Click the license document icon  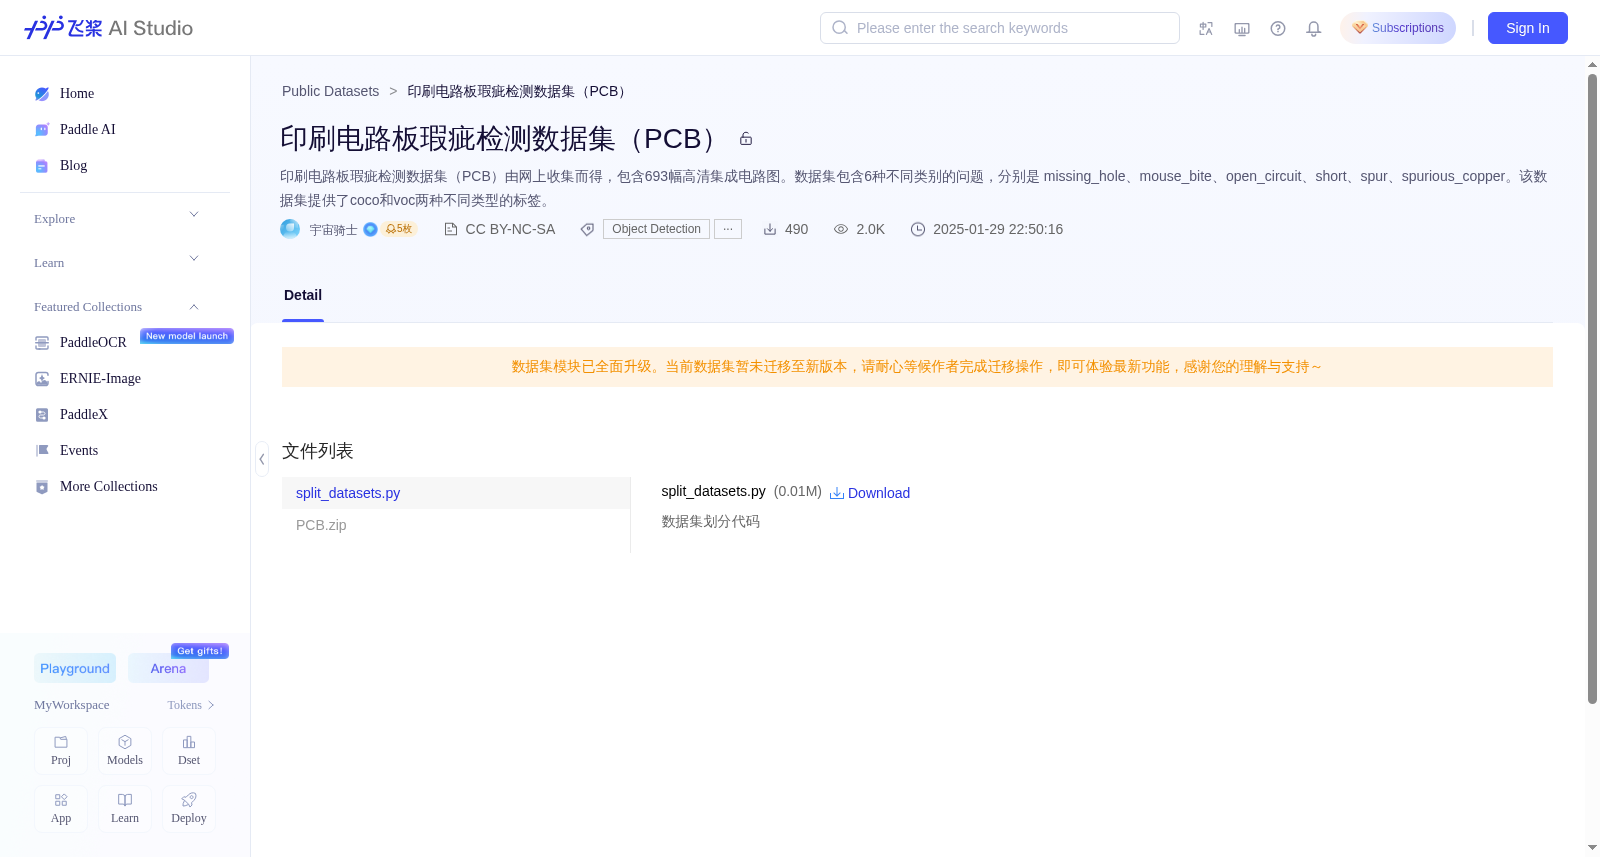point(451,229)
